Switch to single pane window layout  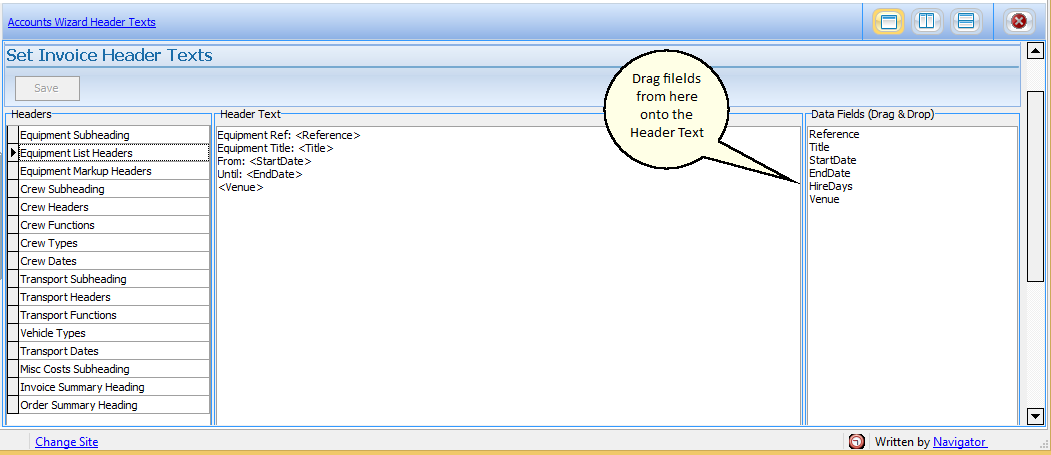click(x=888, y=21)
